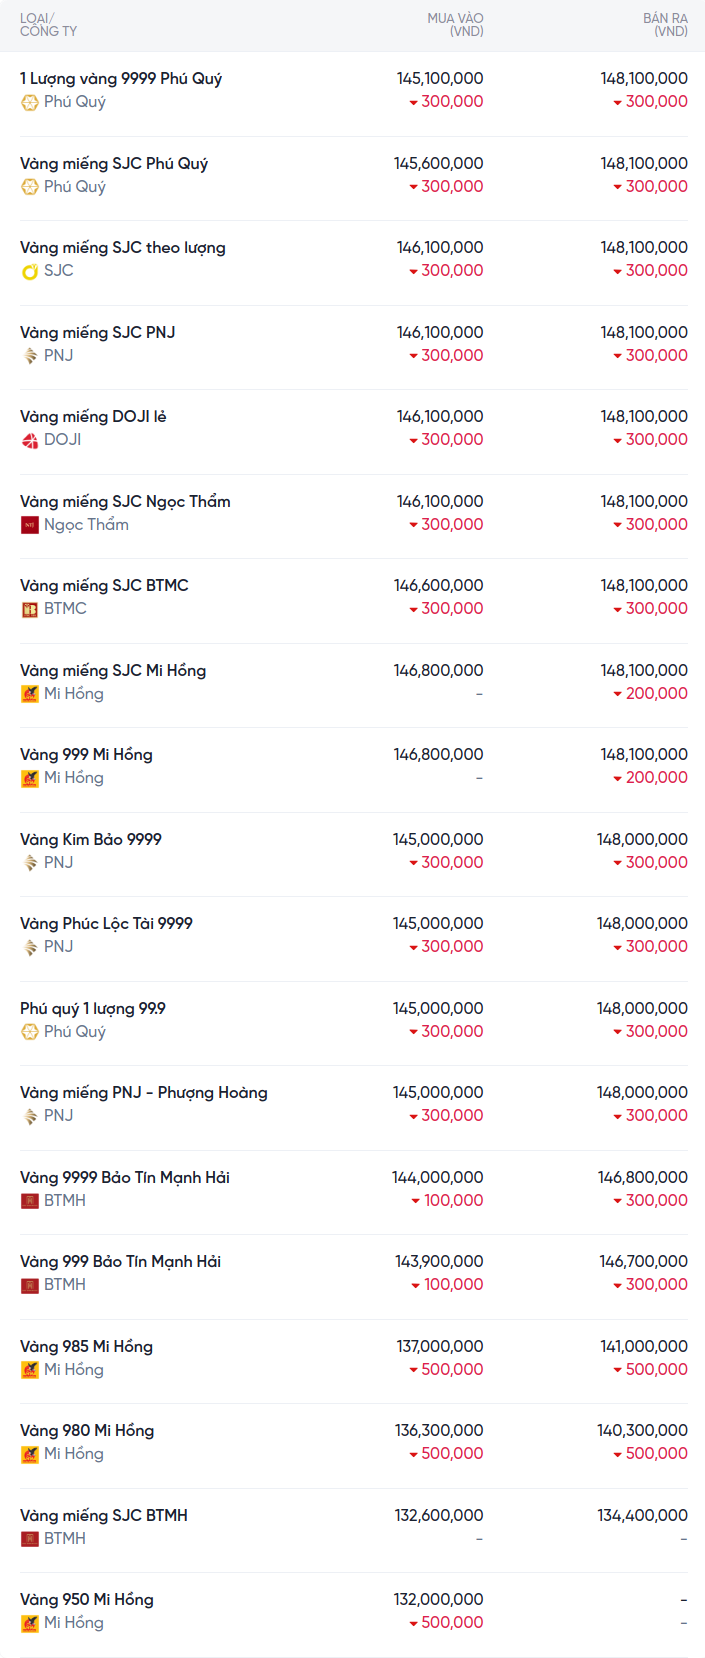The width and height of the screenshot is (705, 1658).
Task: Click sell price 134,400,000 for SJC BTMH
Action: [x=643, y=1516]
